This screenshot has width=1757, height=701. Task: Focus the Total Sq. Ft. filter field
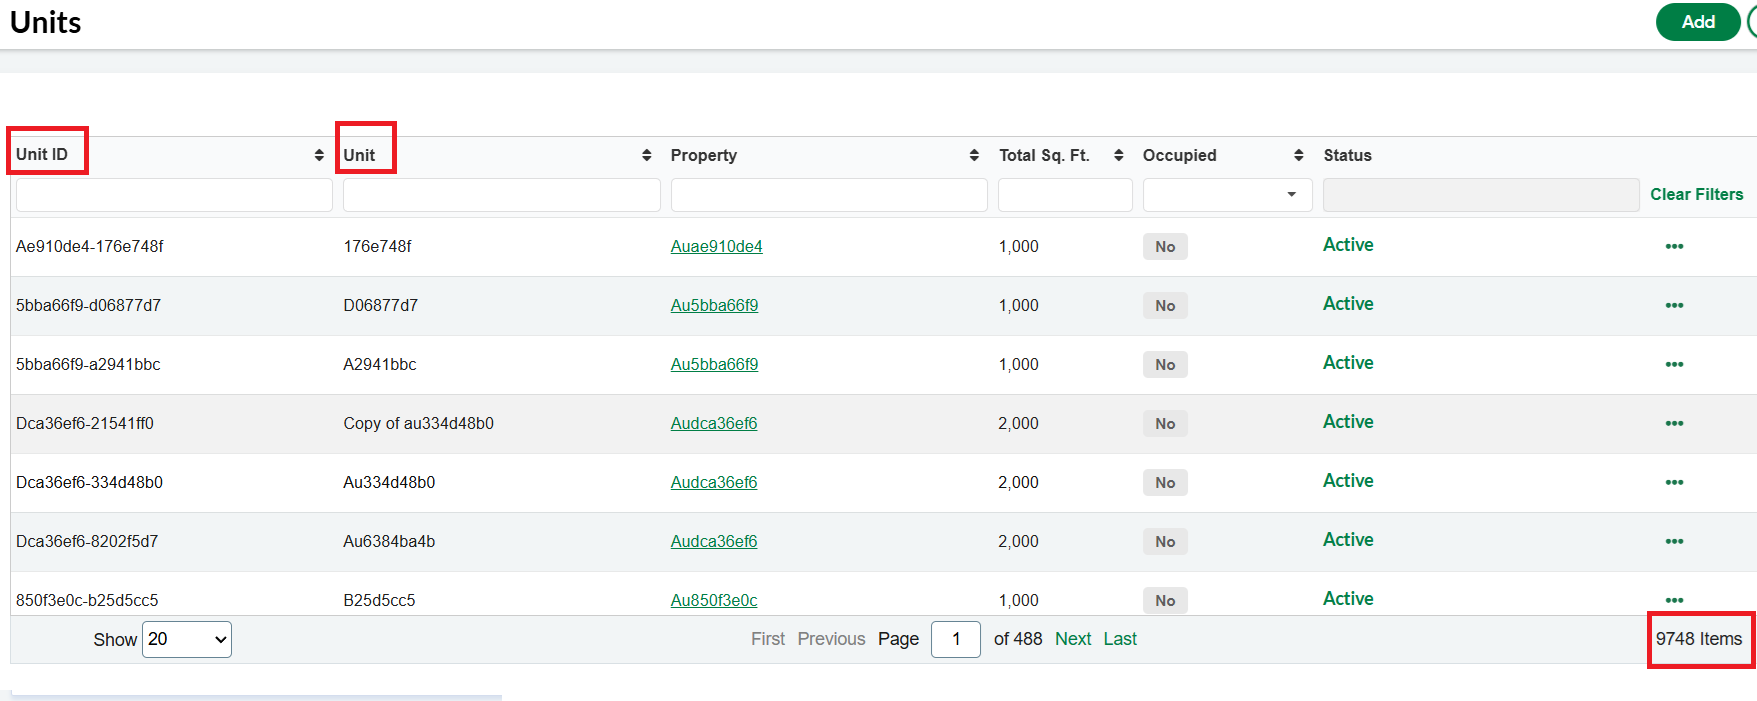pyautogui.click(x=1065, y=195)
